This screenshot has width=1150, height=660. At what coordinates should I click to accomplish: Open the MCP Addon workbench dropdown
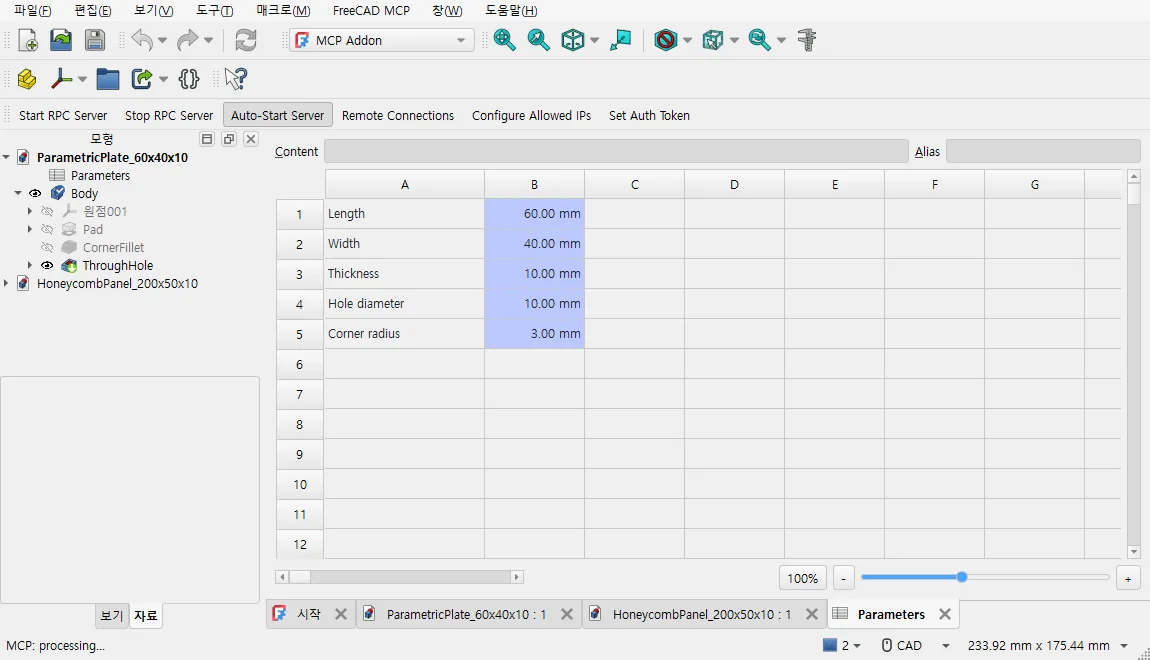[x=381, y=40]
